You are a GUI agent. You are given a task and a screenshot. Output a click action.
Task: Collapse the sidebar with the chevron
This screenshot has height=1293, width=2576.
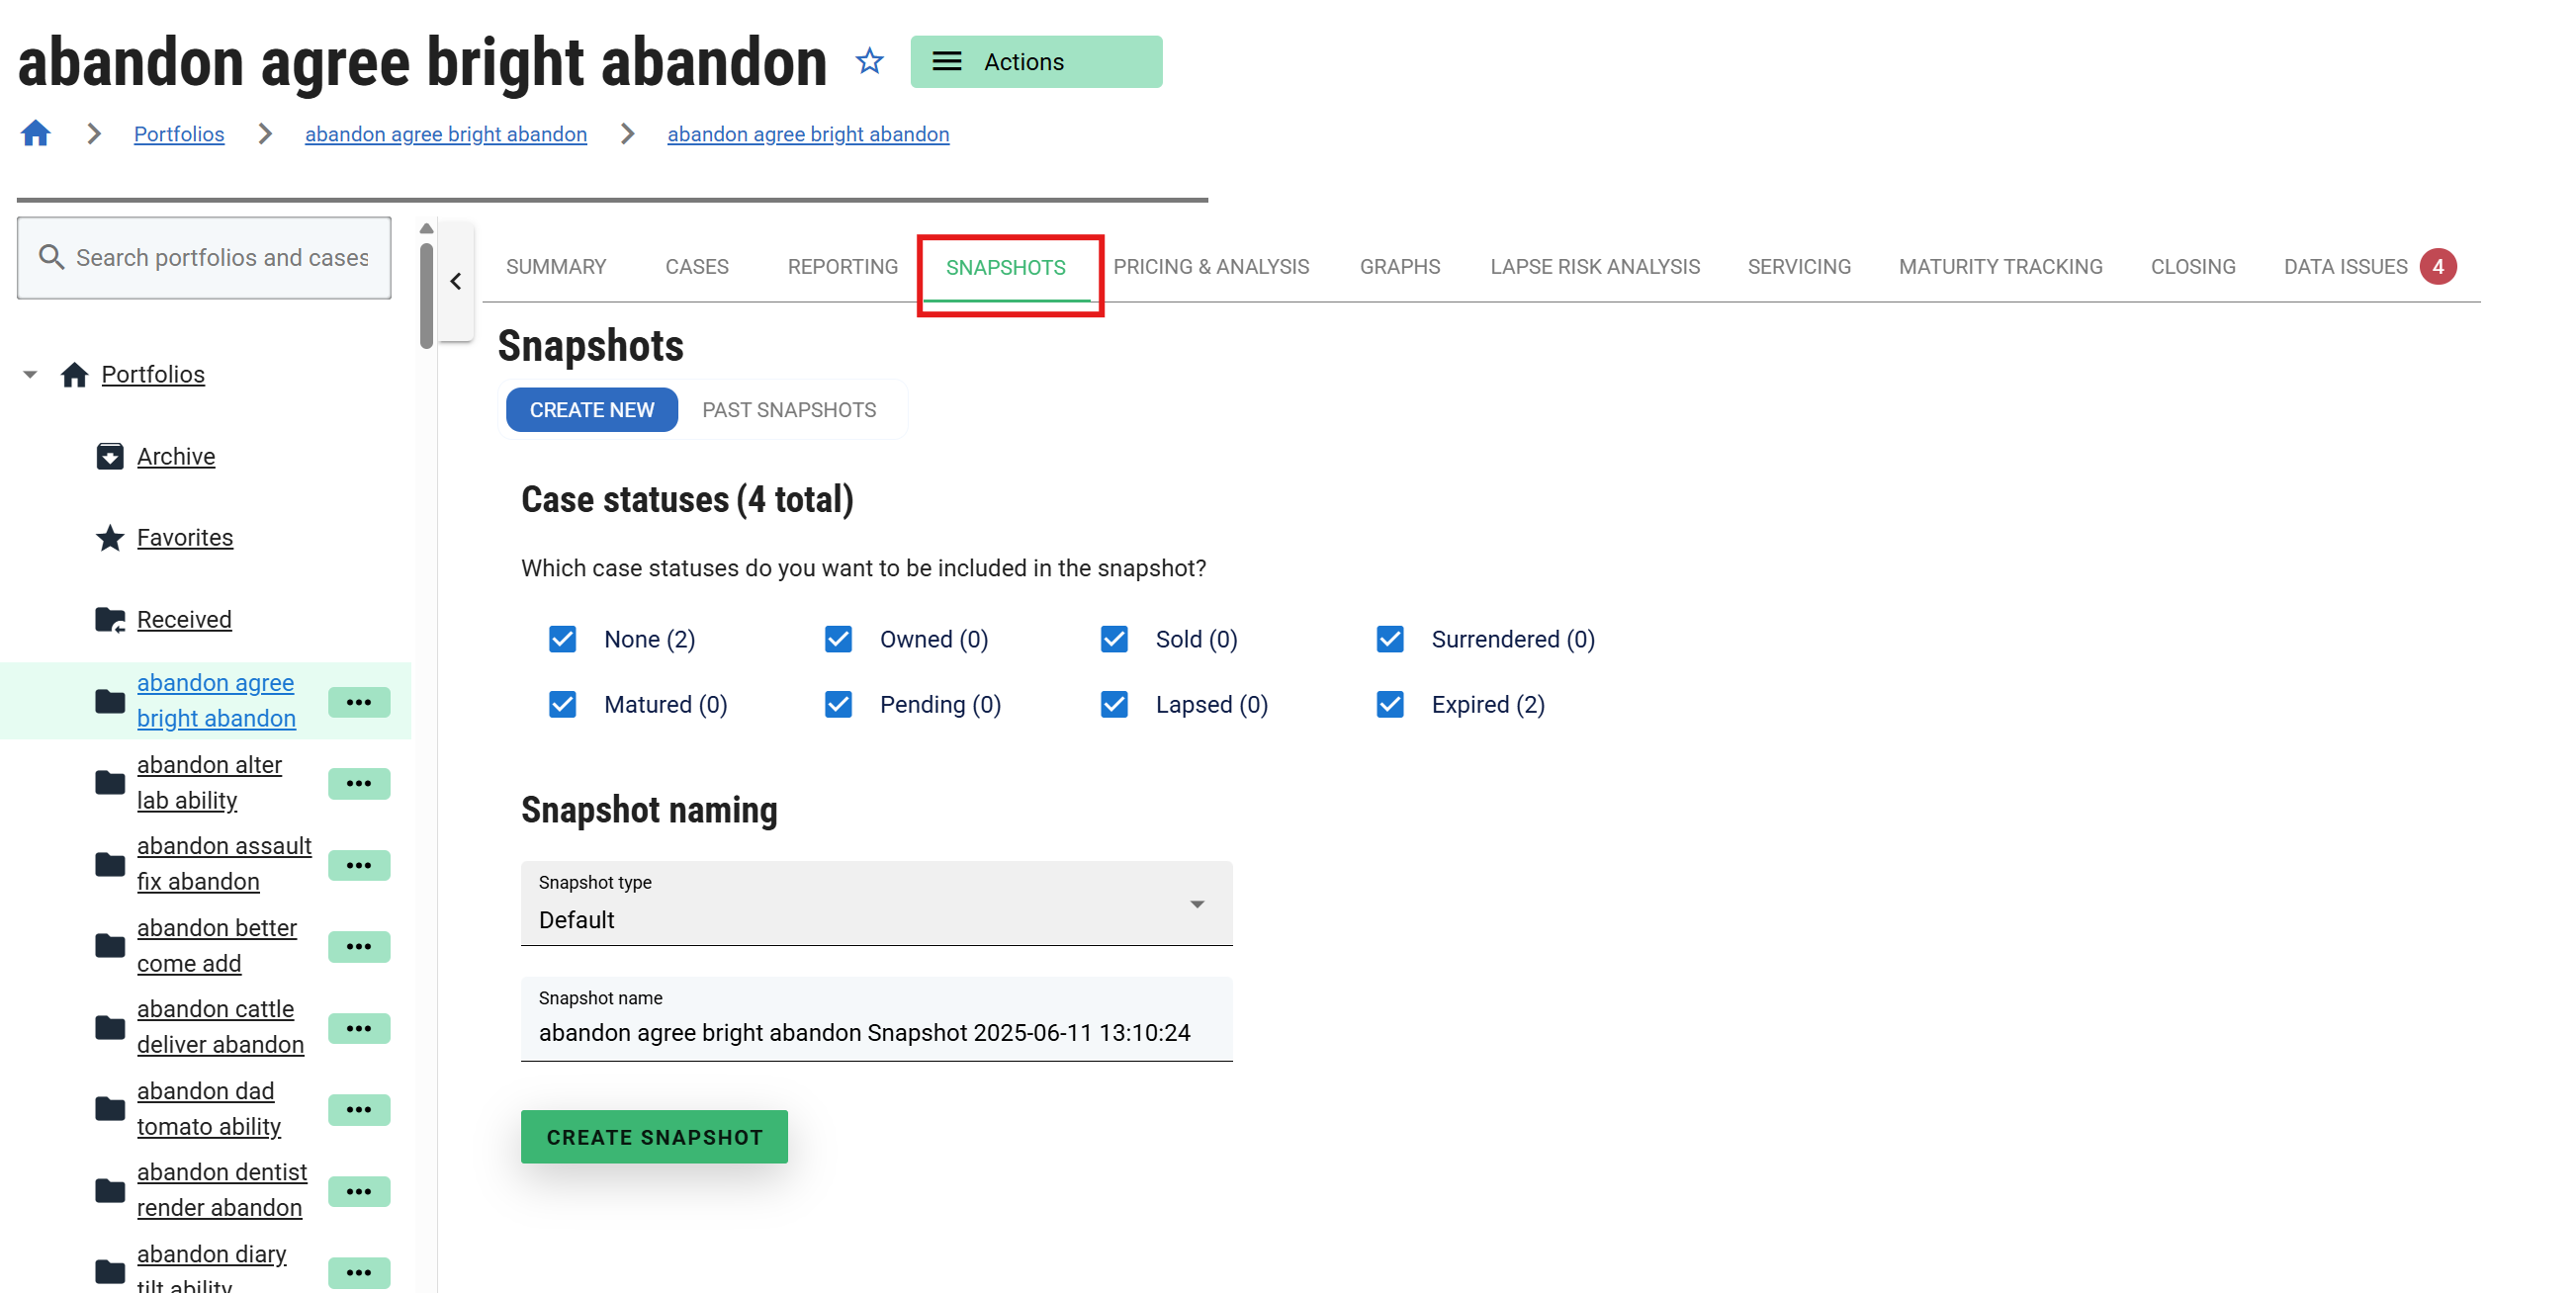456,281
